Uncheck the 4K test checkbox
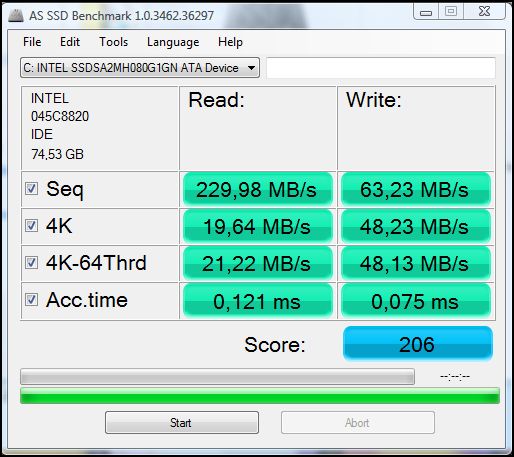Image resolution: width=514 pixels, height=457 pixels. coord(31,226)
